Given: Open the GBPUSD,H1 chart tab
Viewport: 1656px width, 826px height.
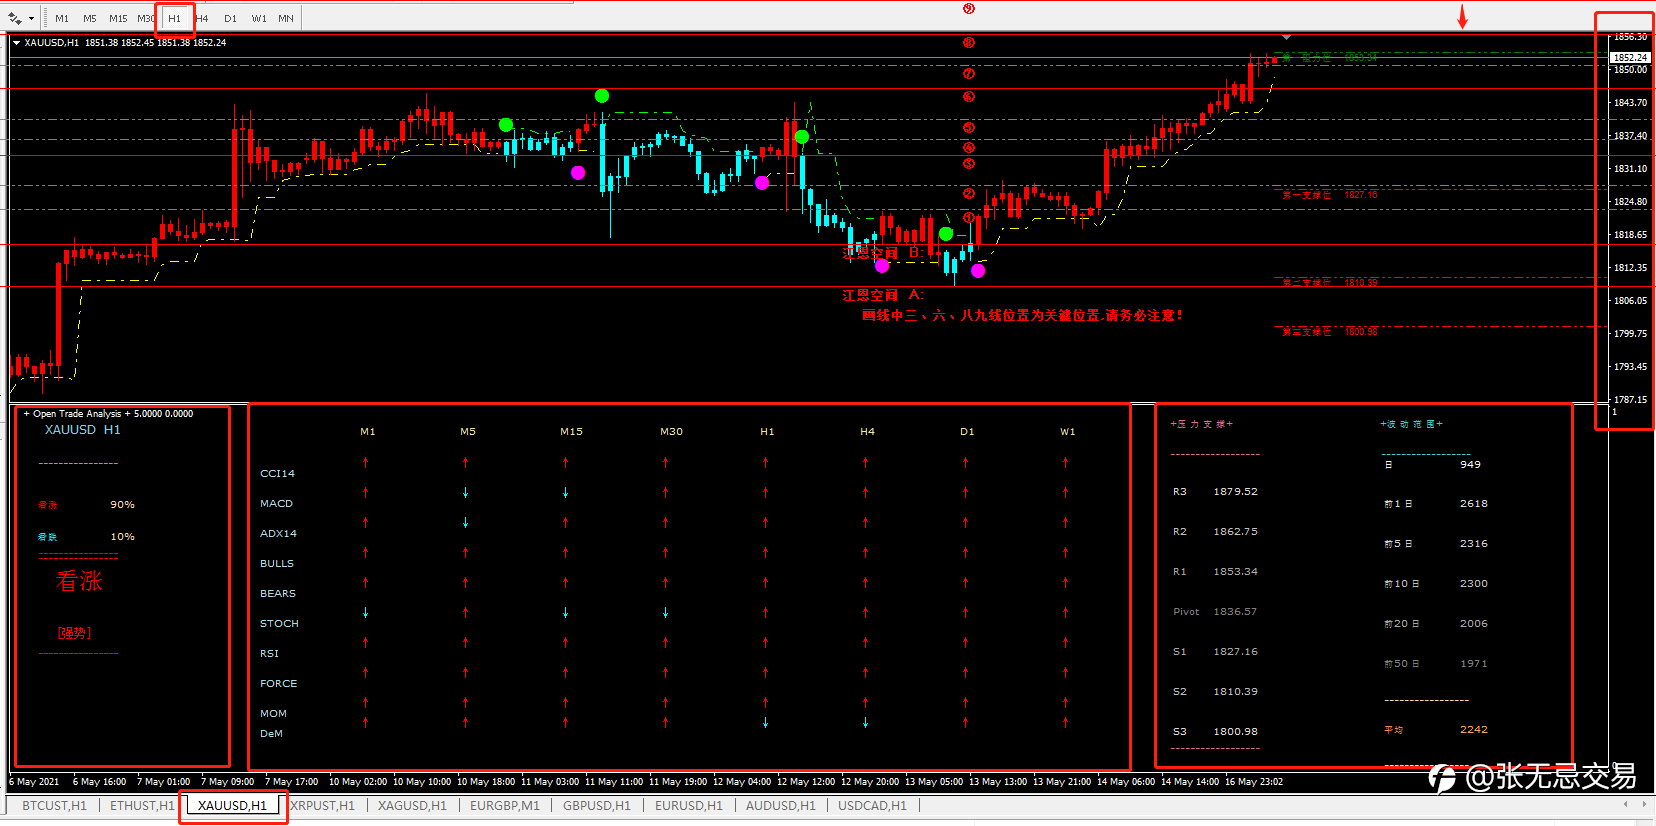Looking at the screenshot, I should [x=597, y=805].
